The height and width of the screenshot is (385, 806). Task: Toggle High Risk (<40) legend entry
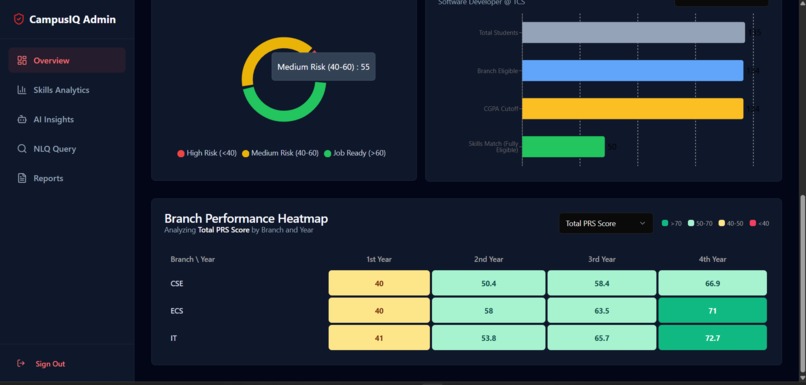[x=207, y=153]
